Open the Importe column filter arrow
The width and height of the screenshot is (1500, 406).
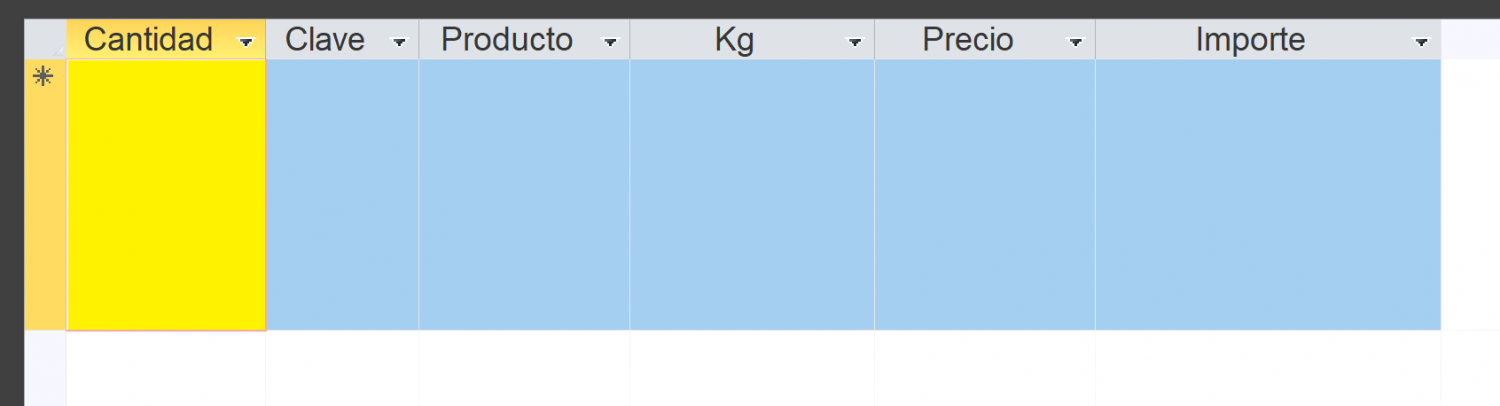click(x=1421, y=42)
